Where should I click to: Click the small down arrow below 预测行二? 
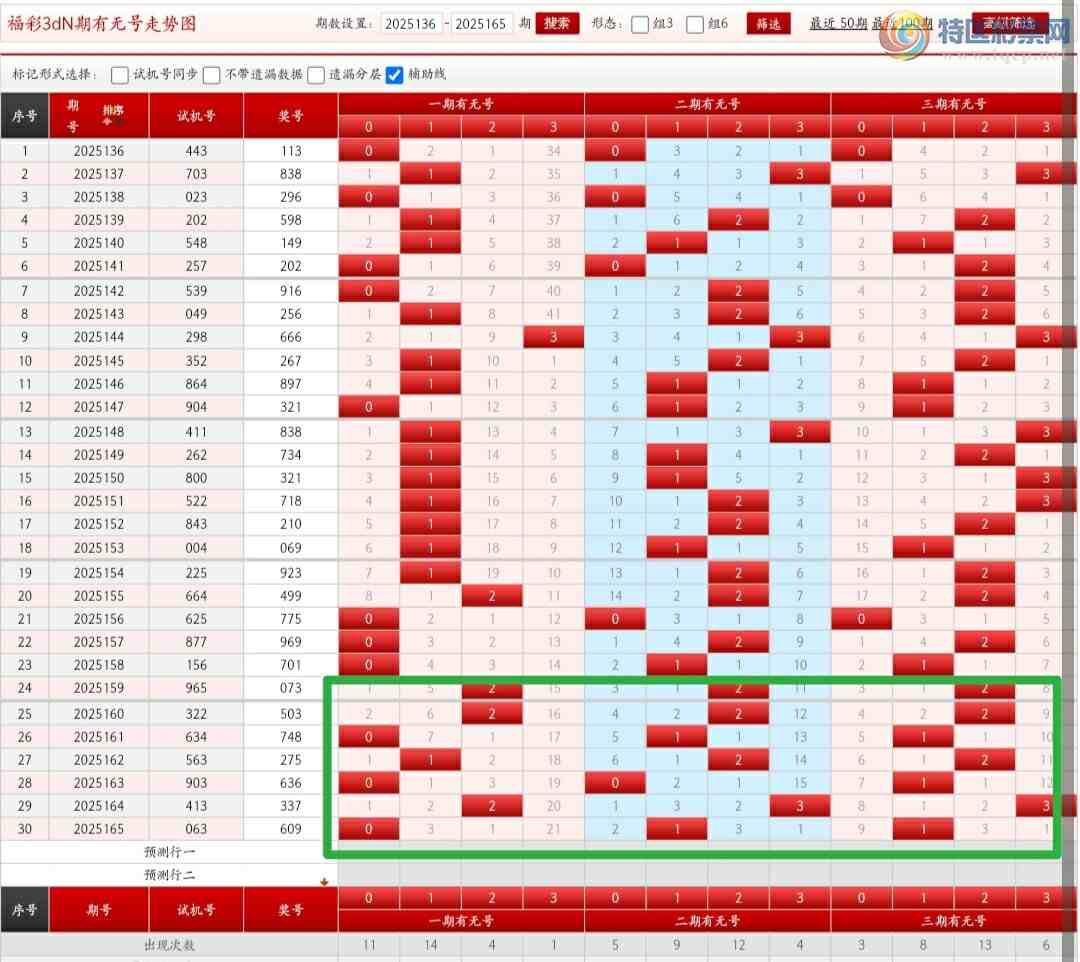pos(324,881)
